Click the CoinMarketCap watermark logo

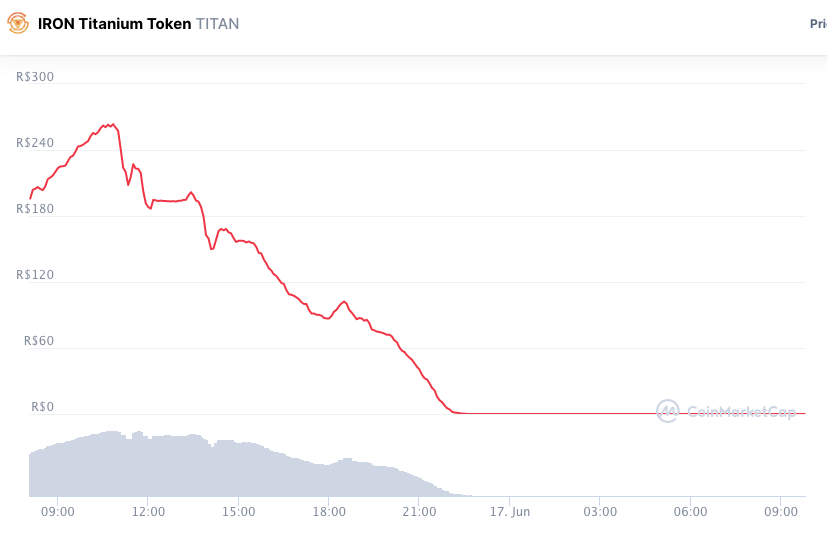[726, 411]
